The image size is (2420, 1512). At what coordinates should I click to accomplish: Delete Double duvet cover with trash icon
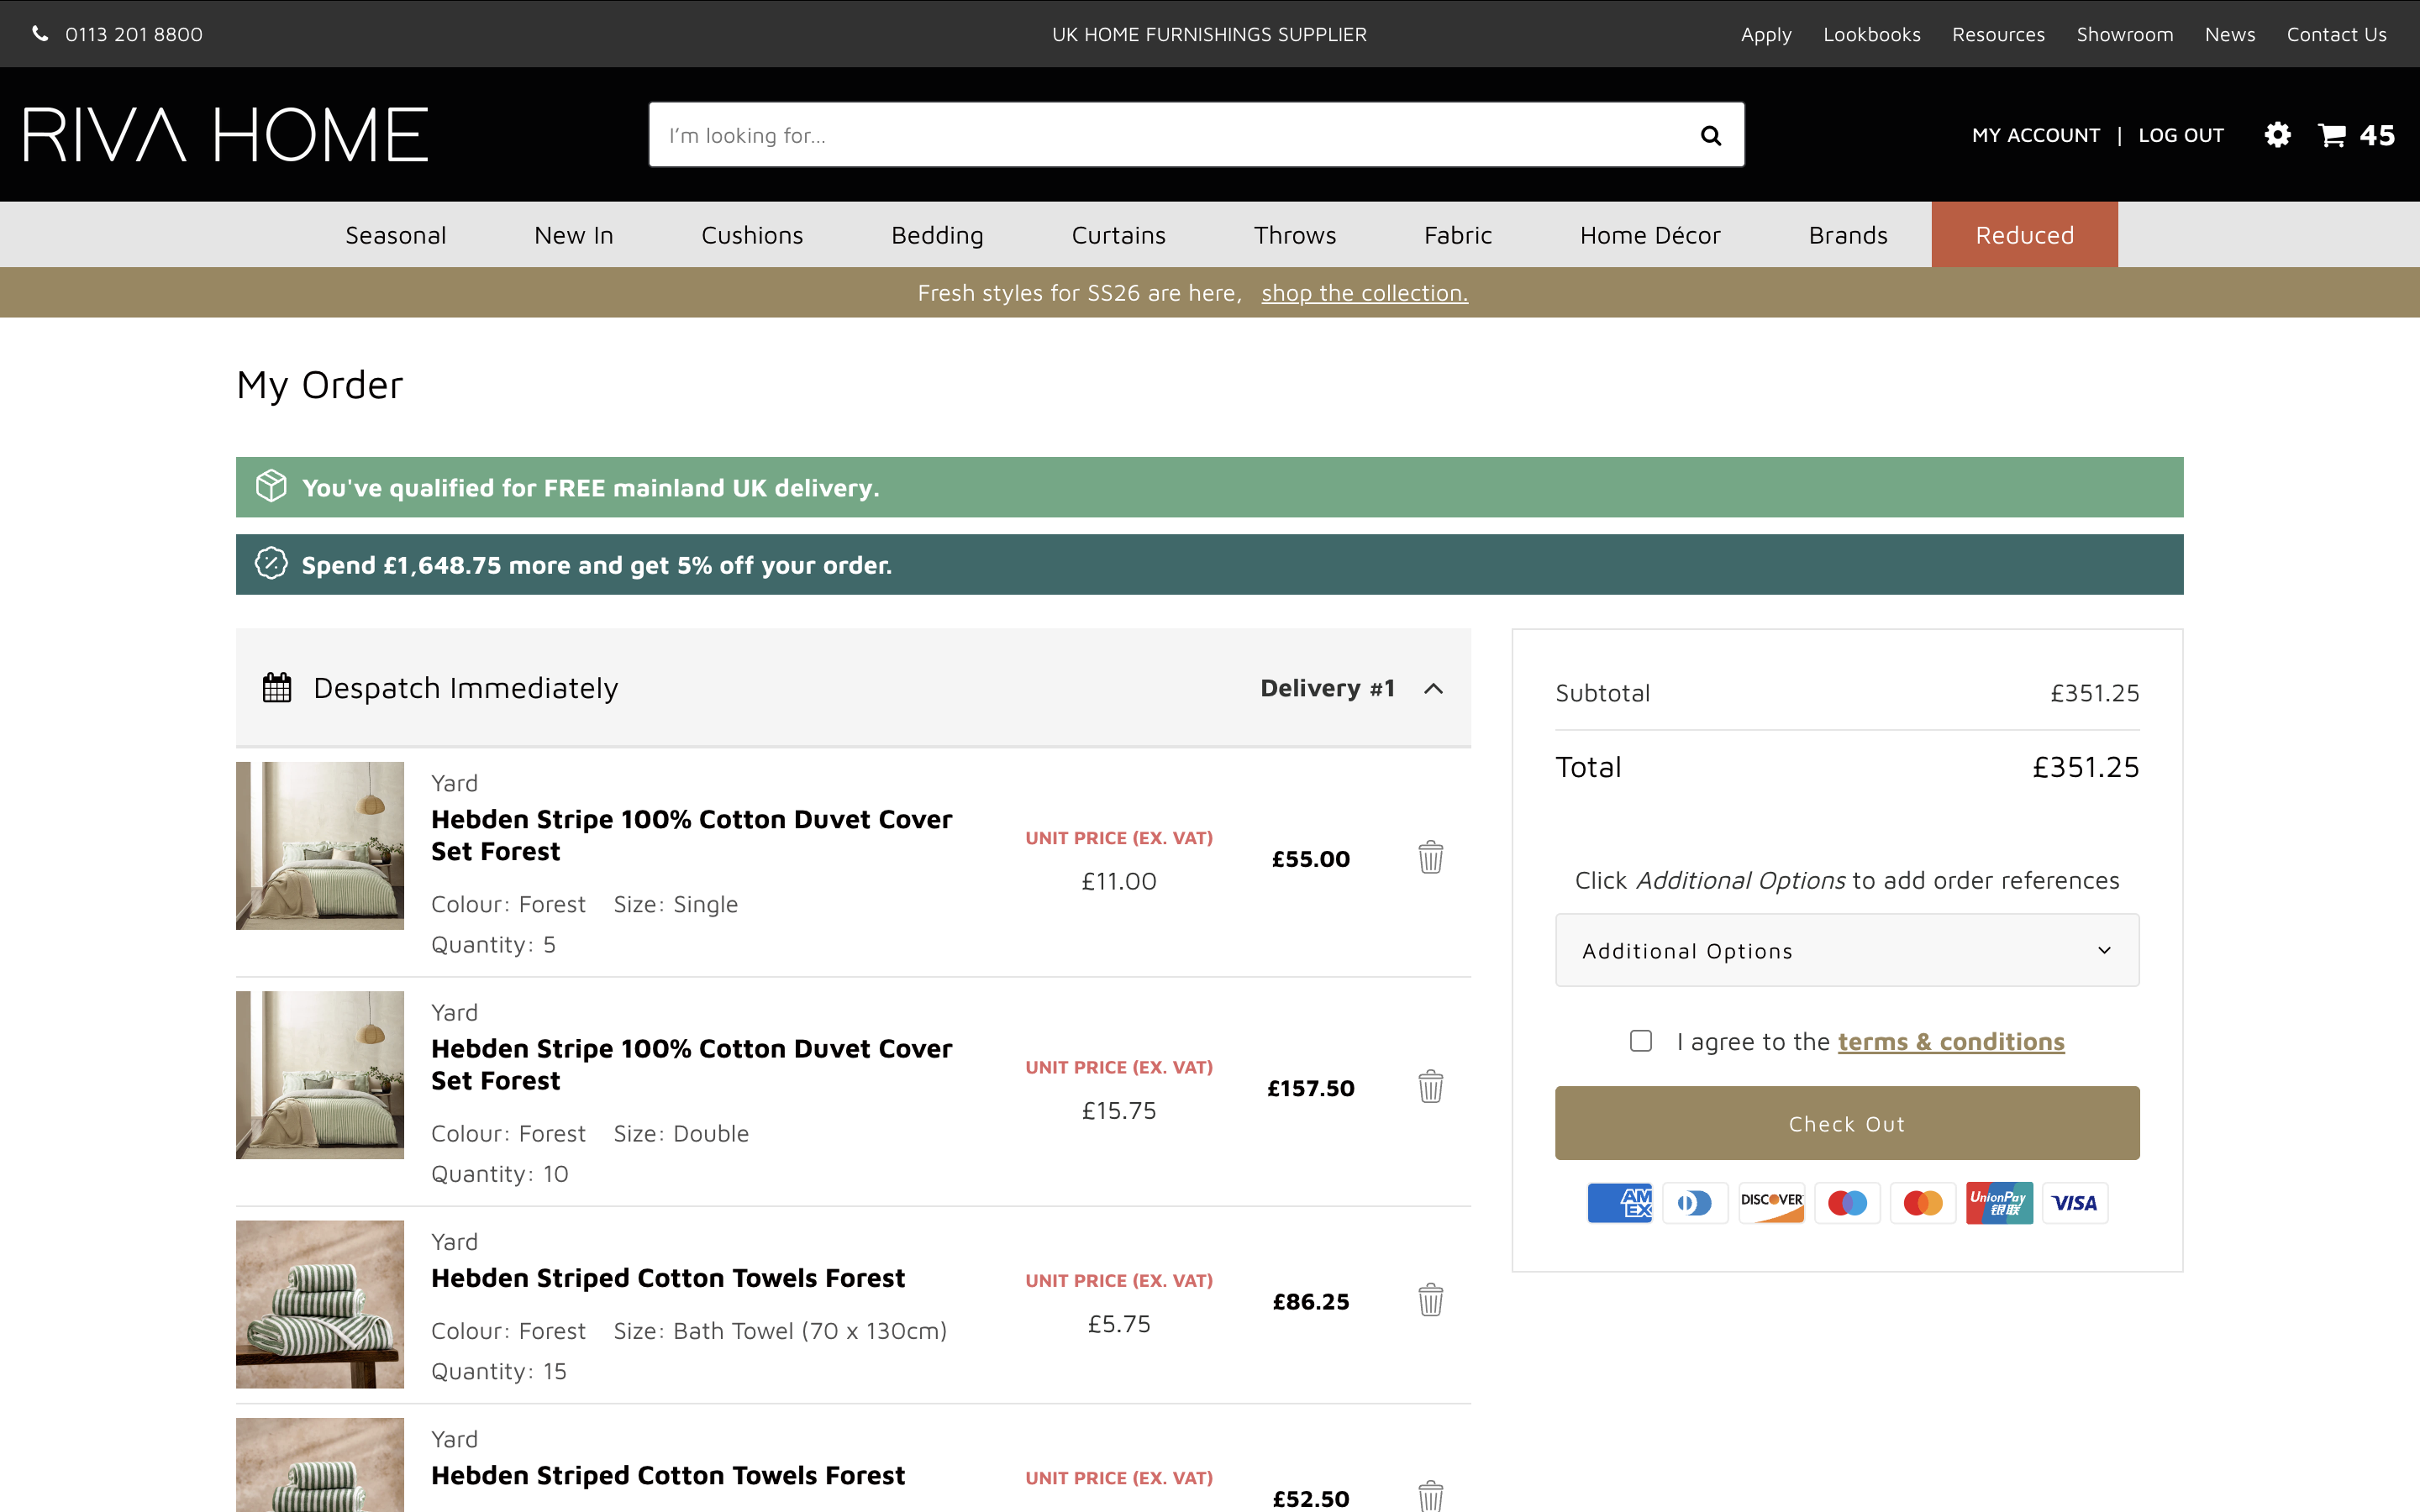click(x=1430, y=1086)
